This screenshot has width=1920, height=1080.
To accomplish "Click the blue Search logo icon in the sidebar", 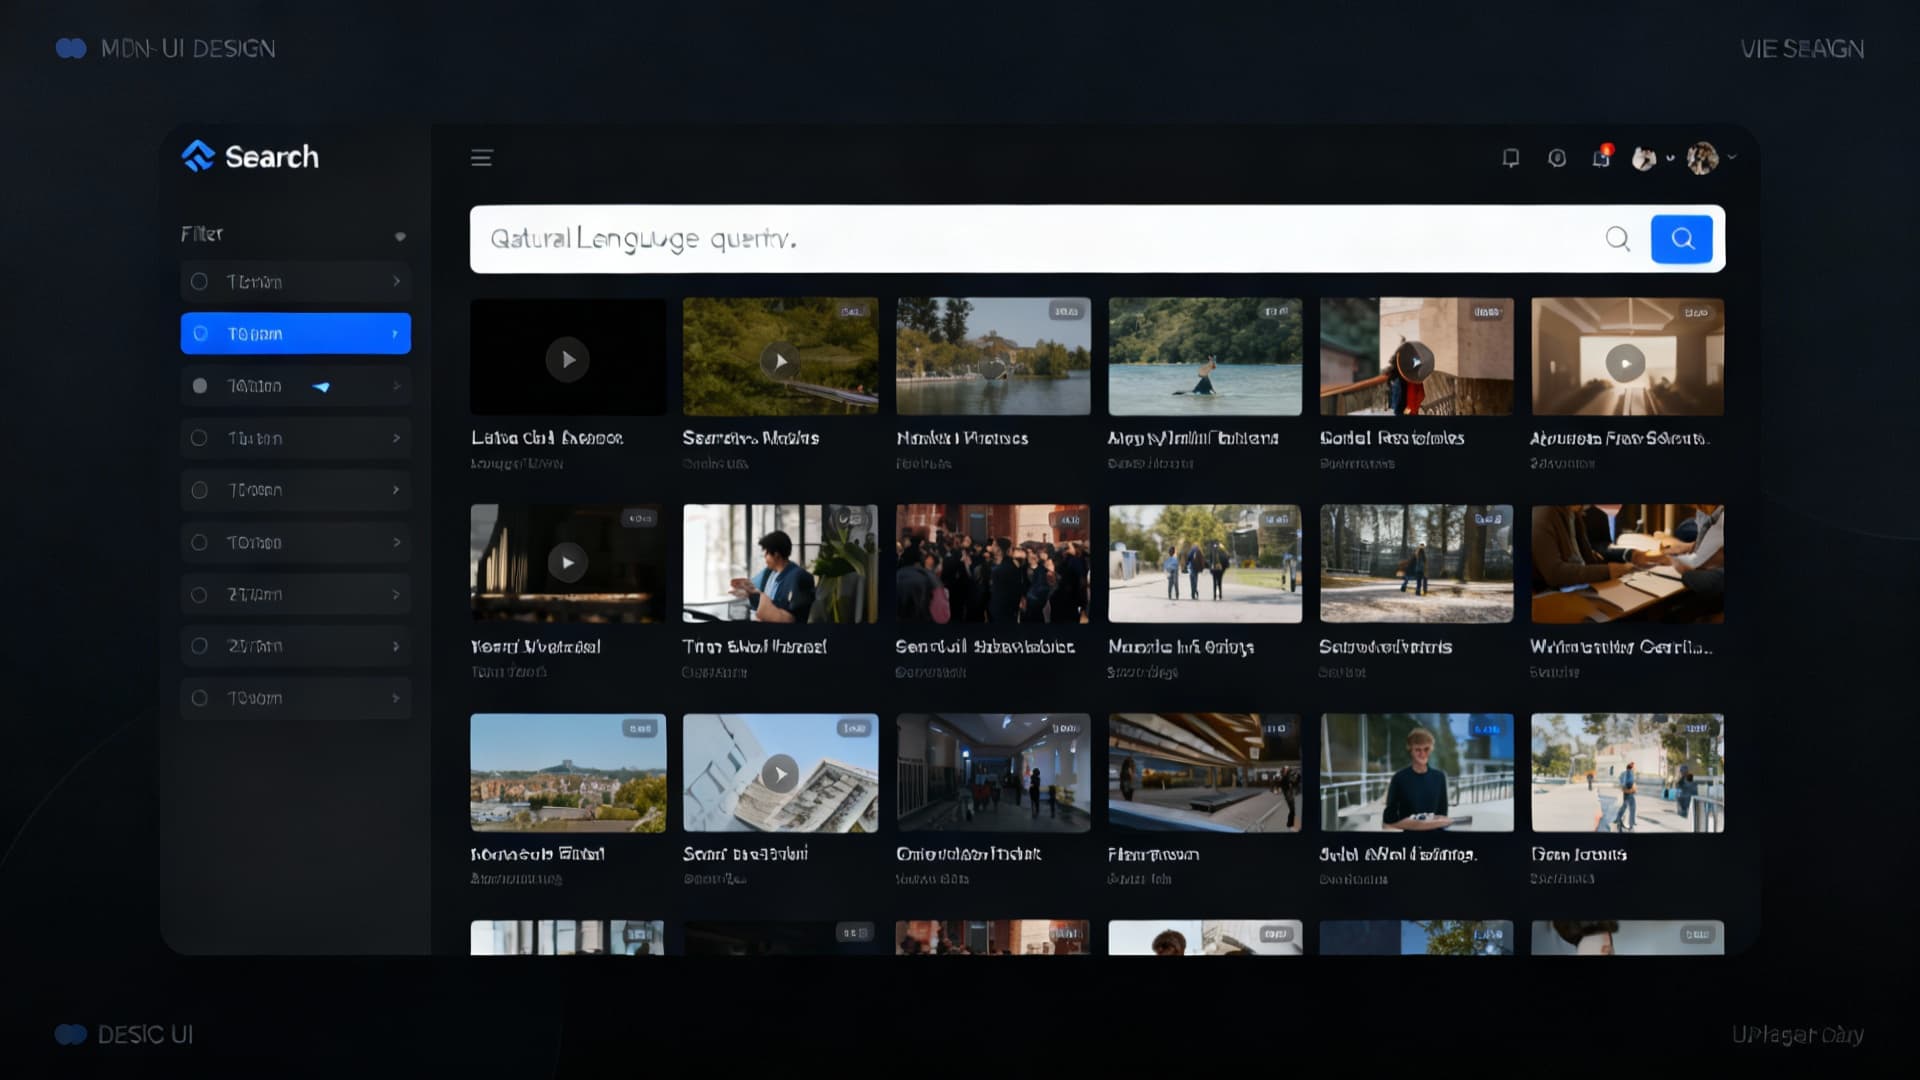I will click(x=197, y=156).
